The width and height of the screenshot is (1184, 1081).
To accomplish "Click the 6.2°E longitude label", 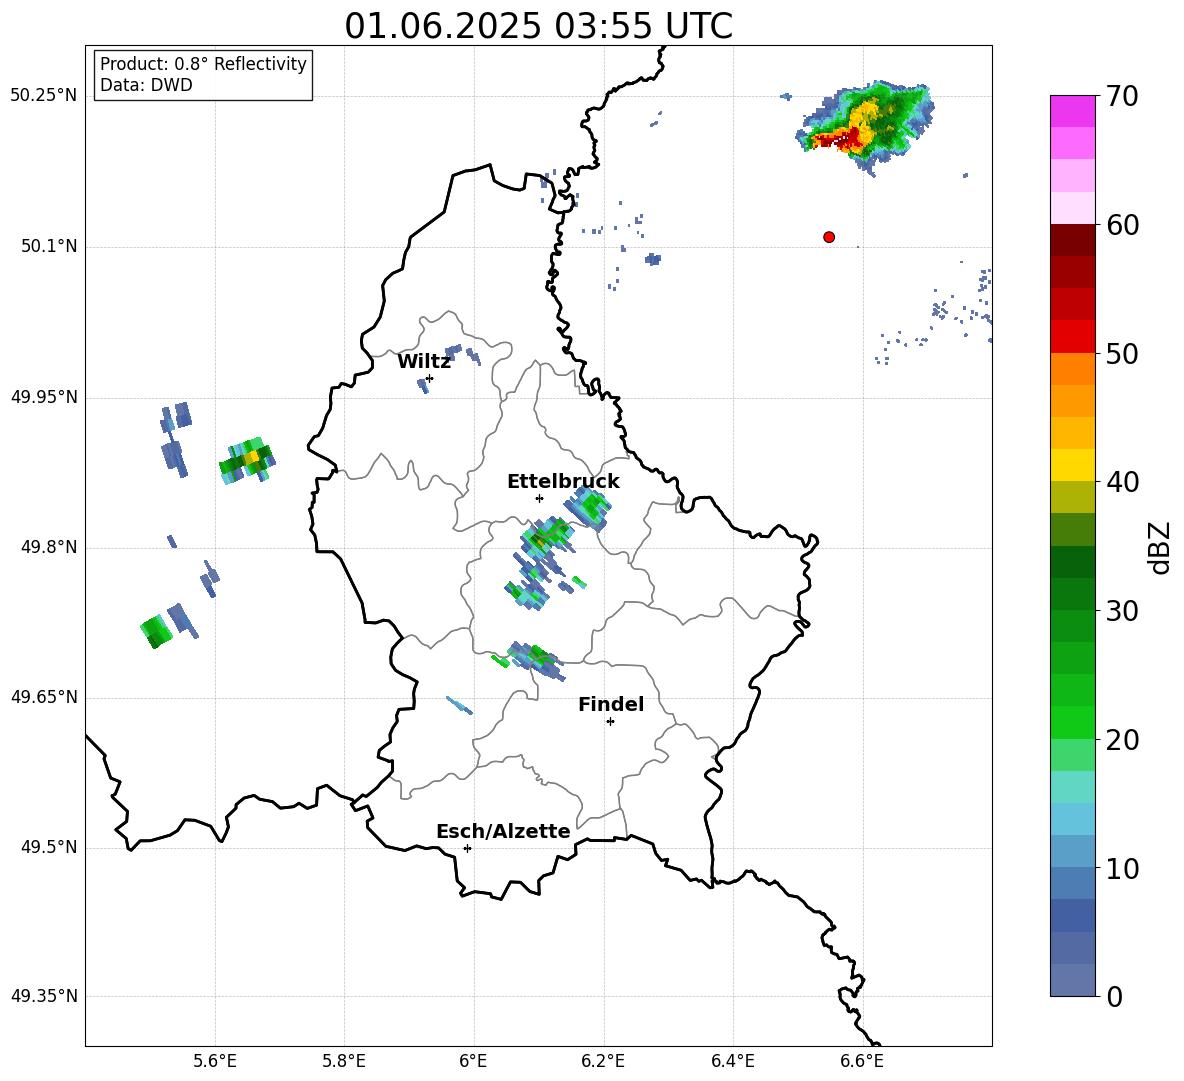I will click(603, 1061).
